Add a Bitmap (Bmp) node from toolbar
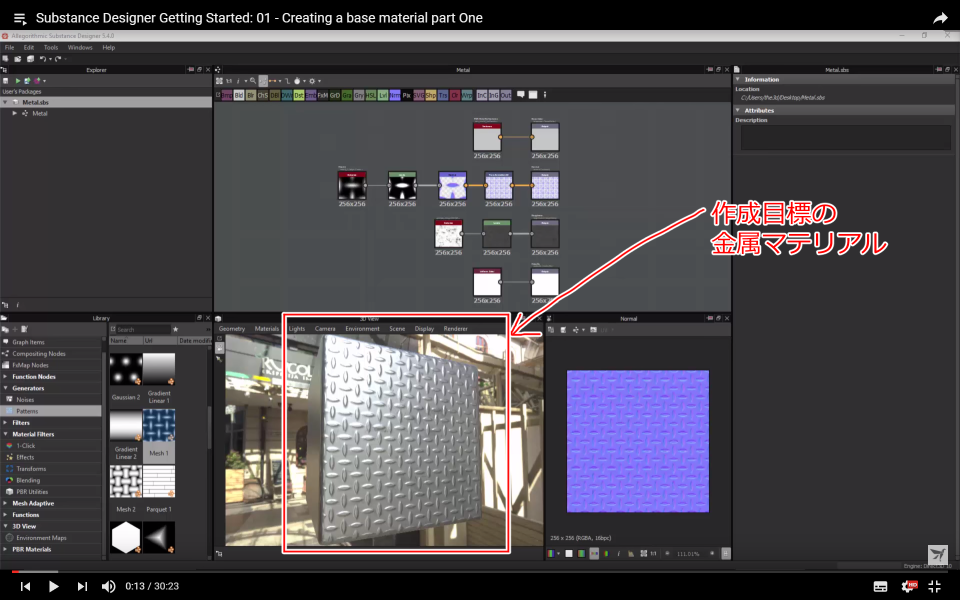The width and height of the screenshot is (960, 600). coord(227,96)
